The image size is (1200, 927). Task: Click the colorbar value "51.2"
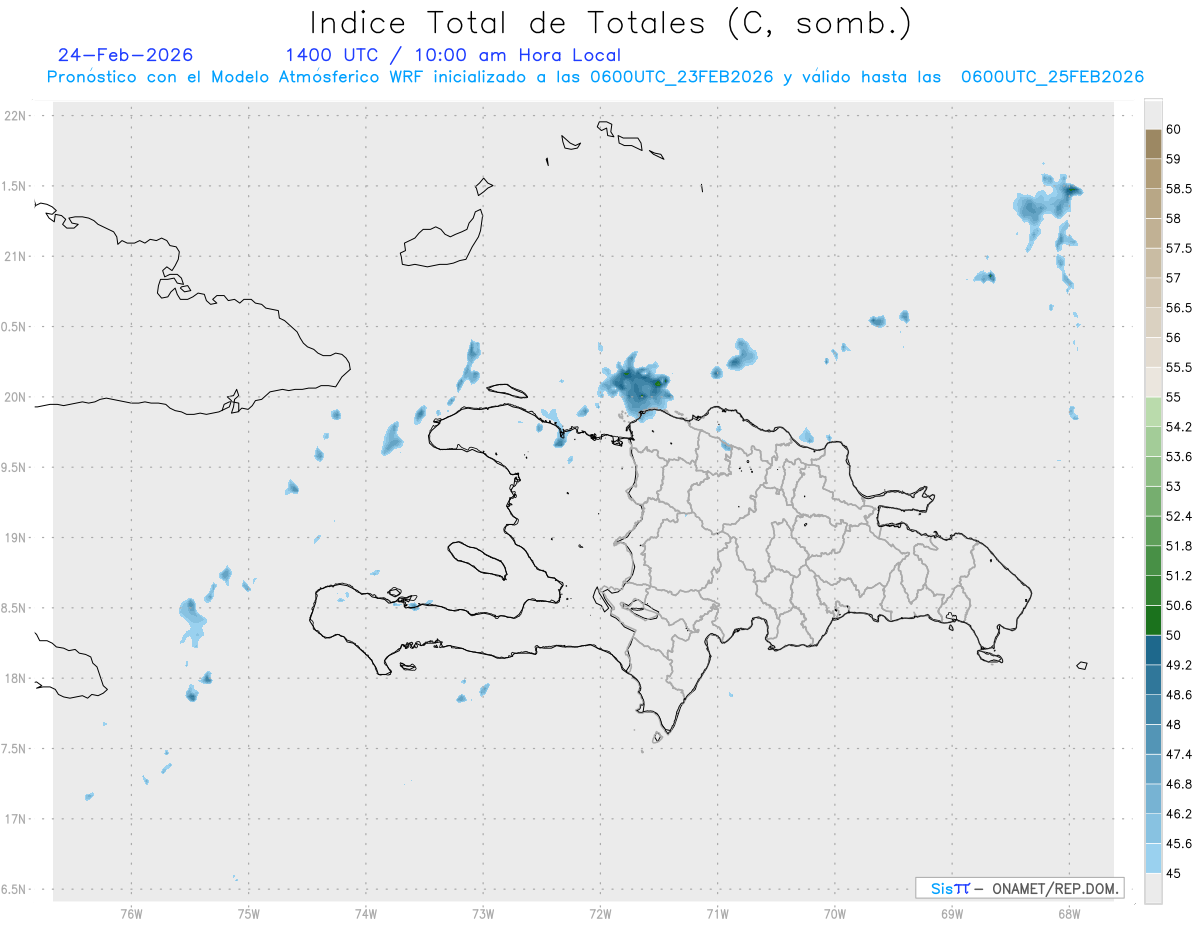click(x=1179, y=576)
